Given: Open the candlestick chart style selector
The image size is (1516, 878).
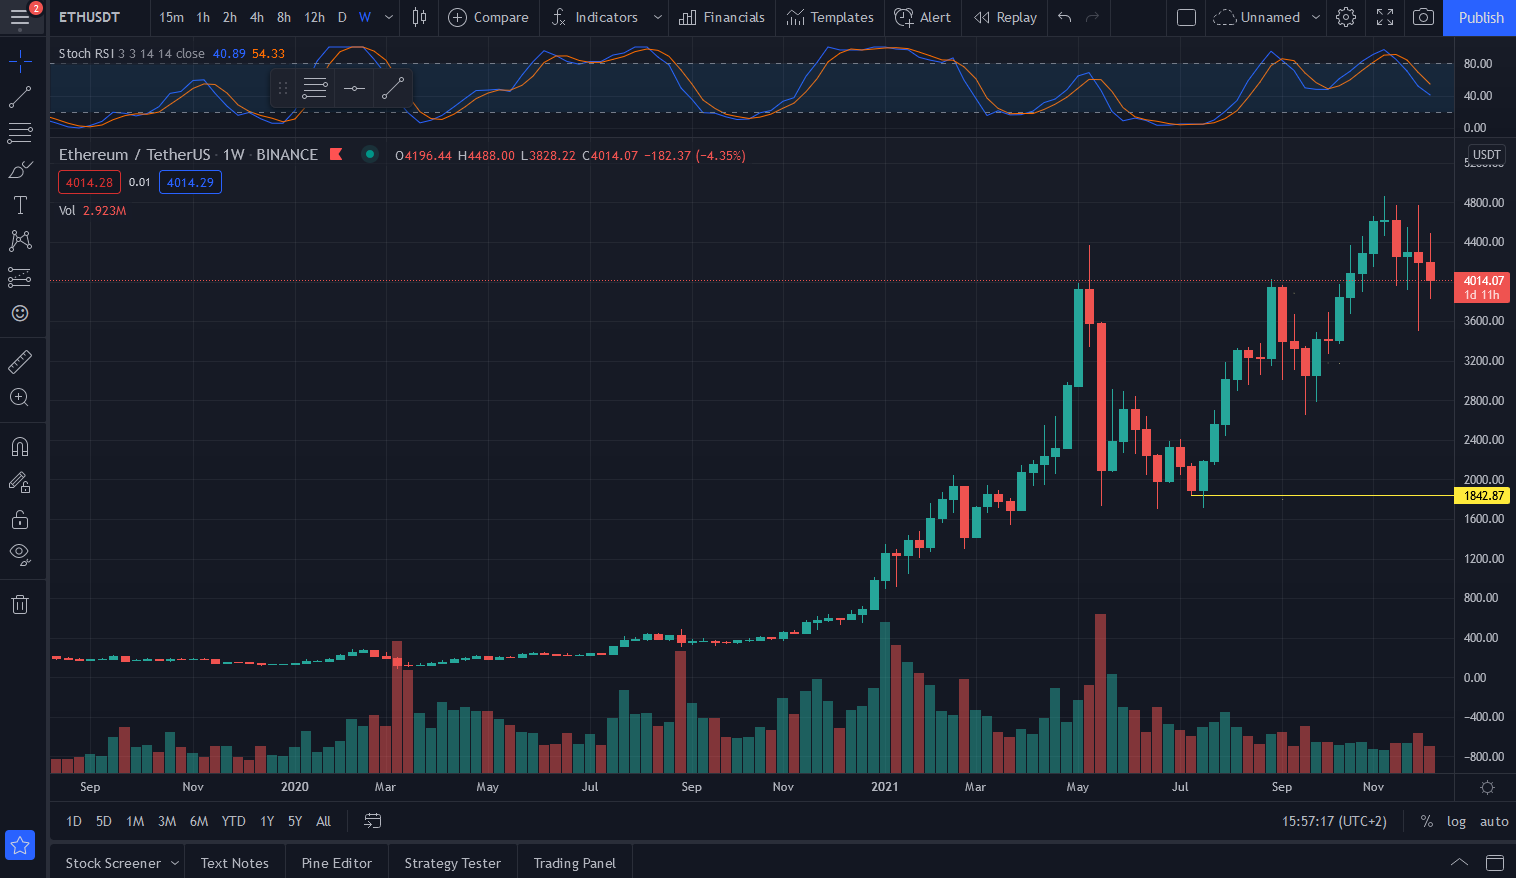Looking at the screenshot, I should coord(420,17).
